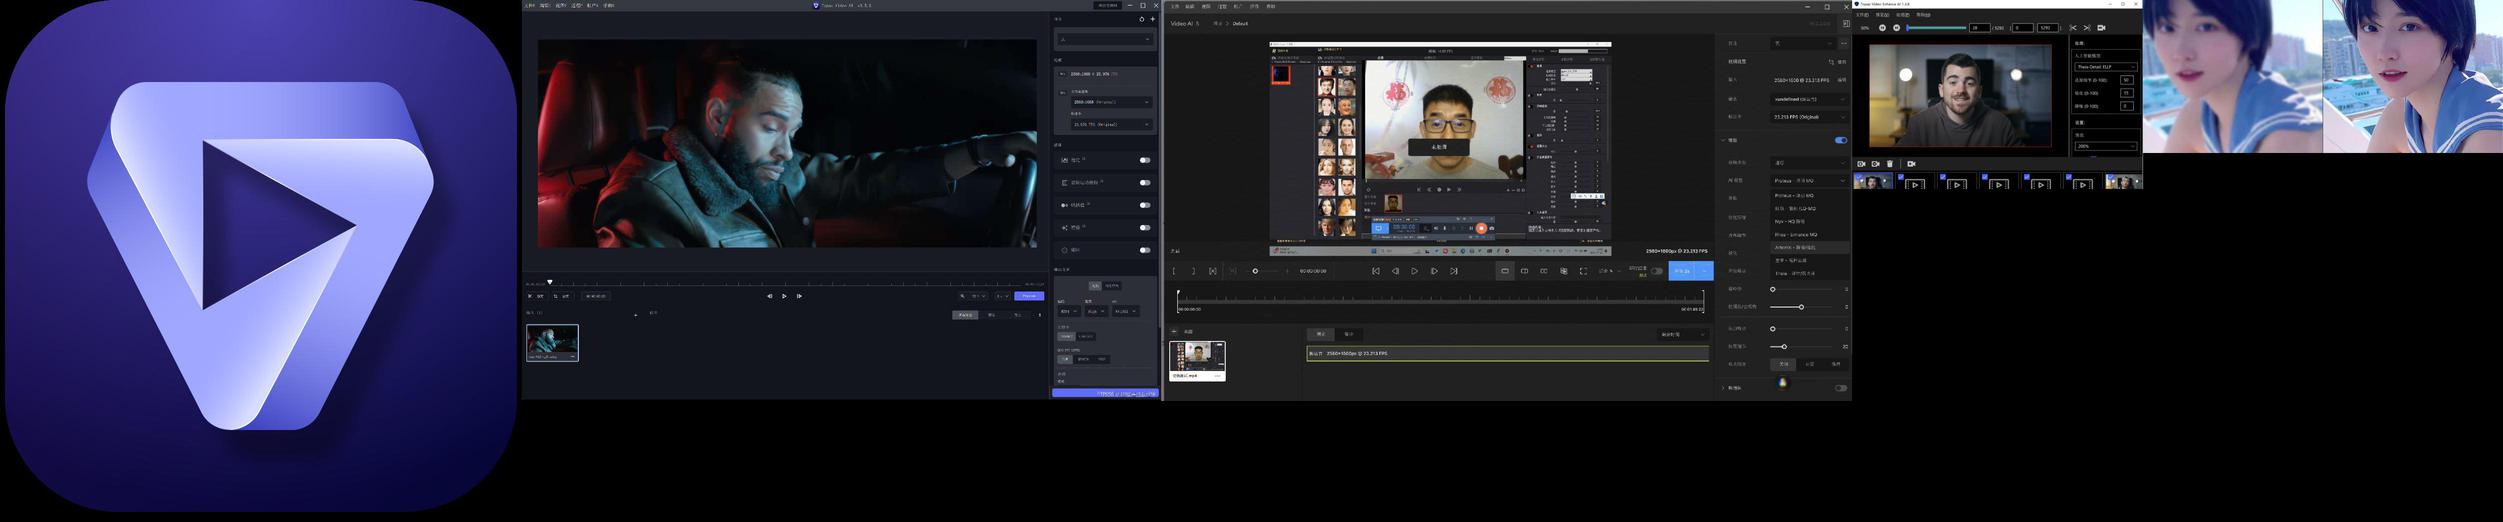This screenshot has width=2503, height=522.
Task: Select split view mode in Video AI 5
Action: tap(1524, 271)
